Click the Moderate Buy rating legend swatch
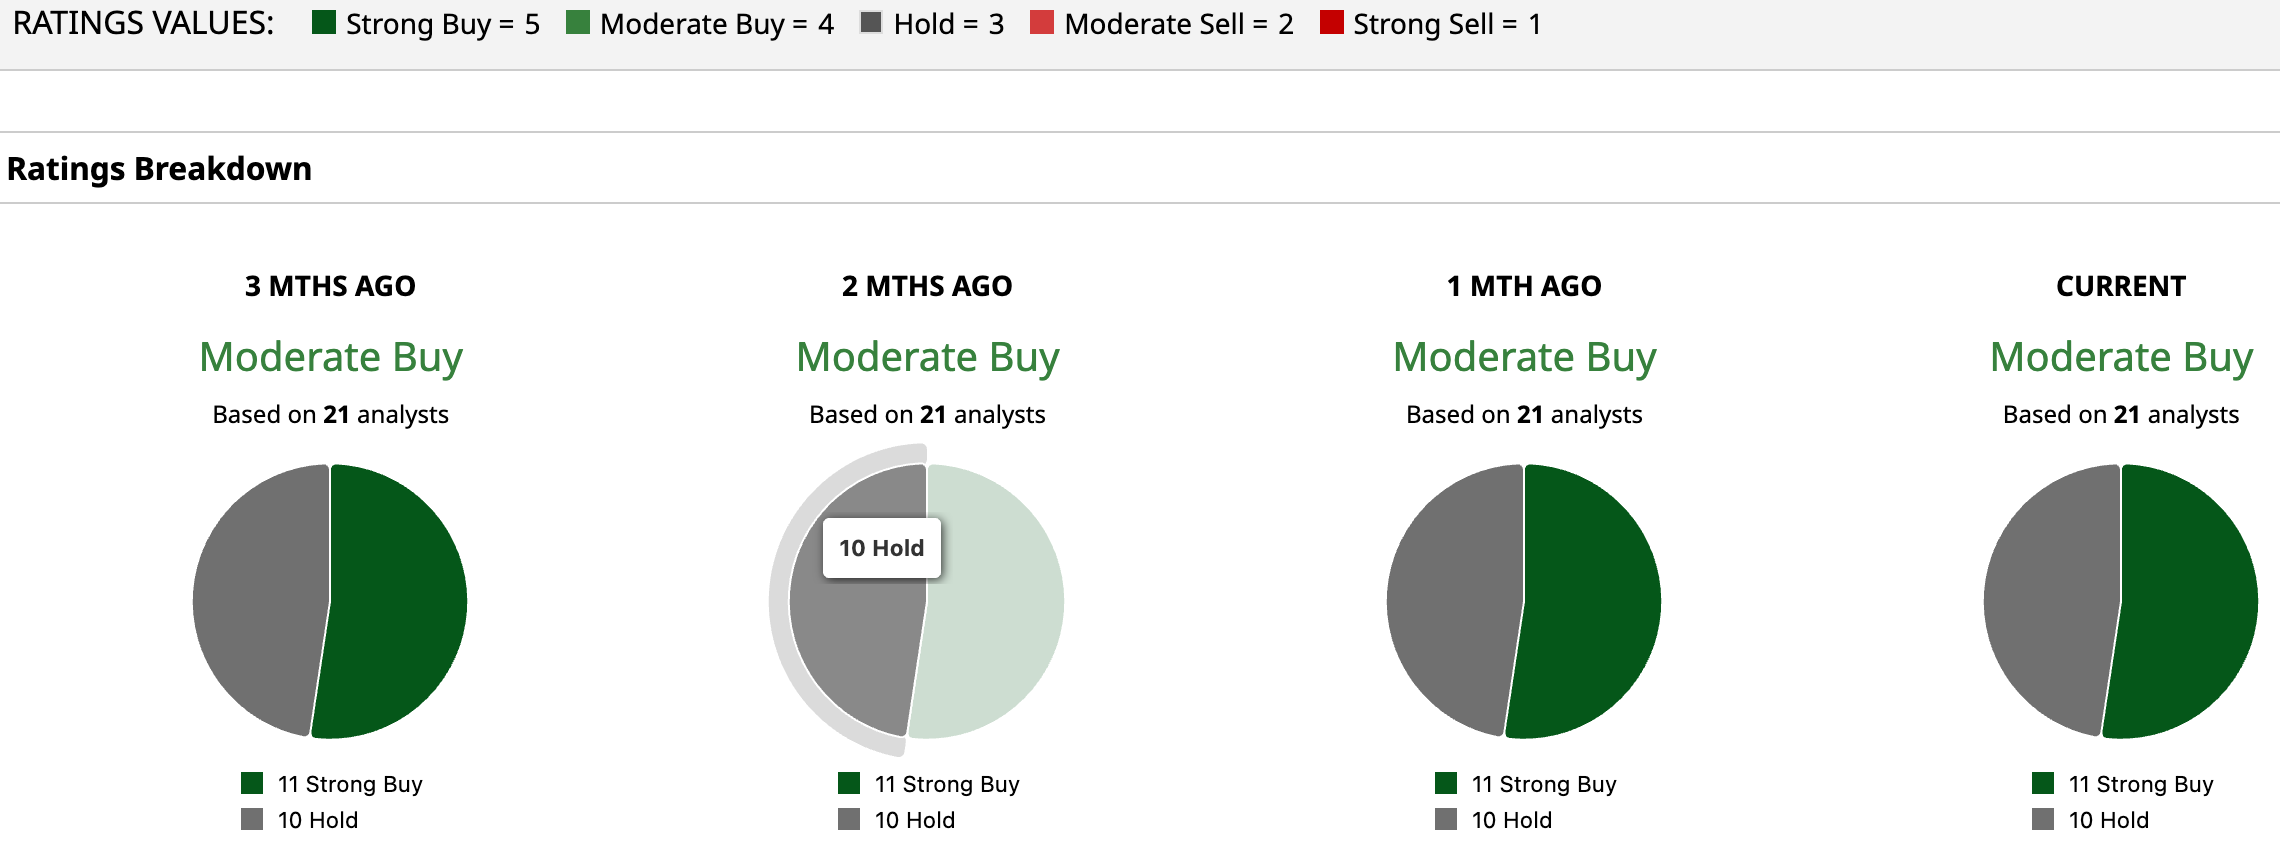Image resolution: width=2280 pixels, height=848 pixels. (x=577, y=22)
